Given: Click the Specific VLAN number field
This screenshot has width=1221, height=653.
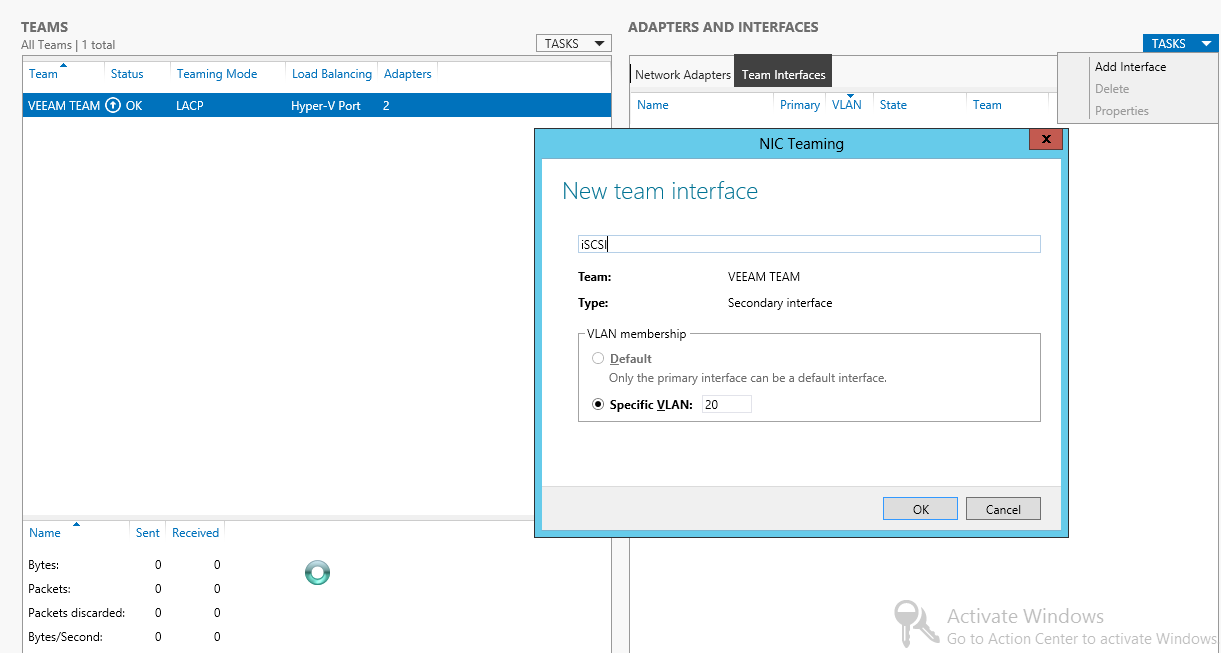Looking at the screenshot, I should point(726,405).
